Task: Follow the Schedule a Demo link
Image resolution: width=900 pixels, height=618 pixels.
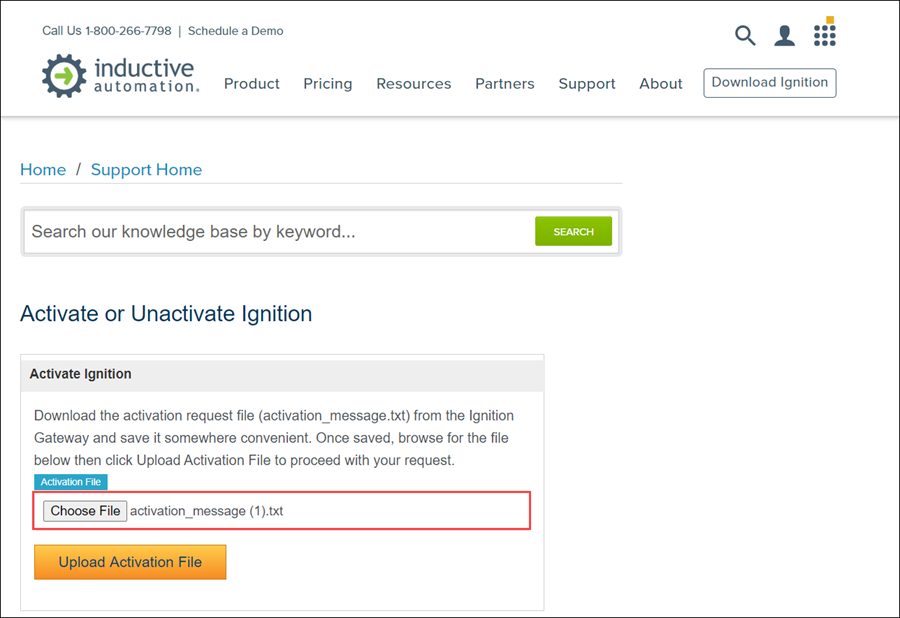Action: [x=235, y=31]
